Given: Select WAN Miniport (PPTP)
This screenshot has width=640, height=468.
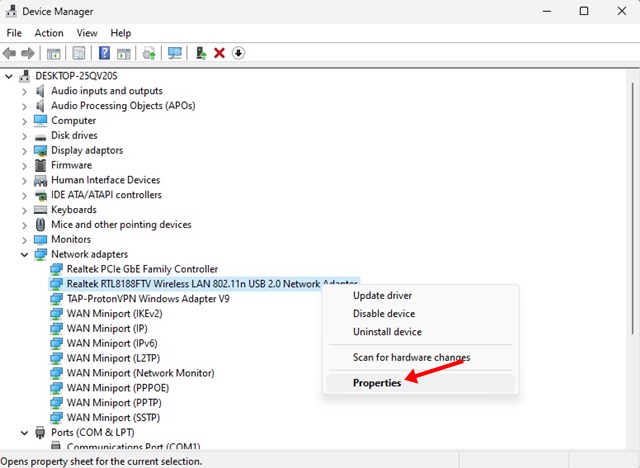Looking at the screenshot, I should (x=114, y=403).
